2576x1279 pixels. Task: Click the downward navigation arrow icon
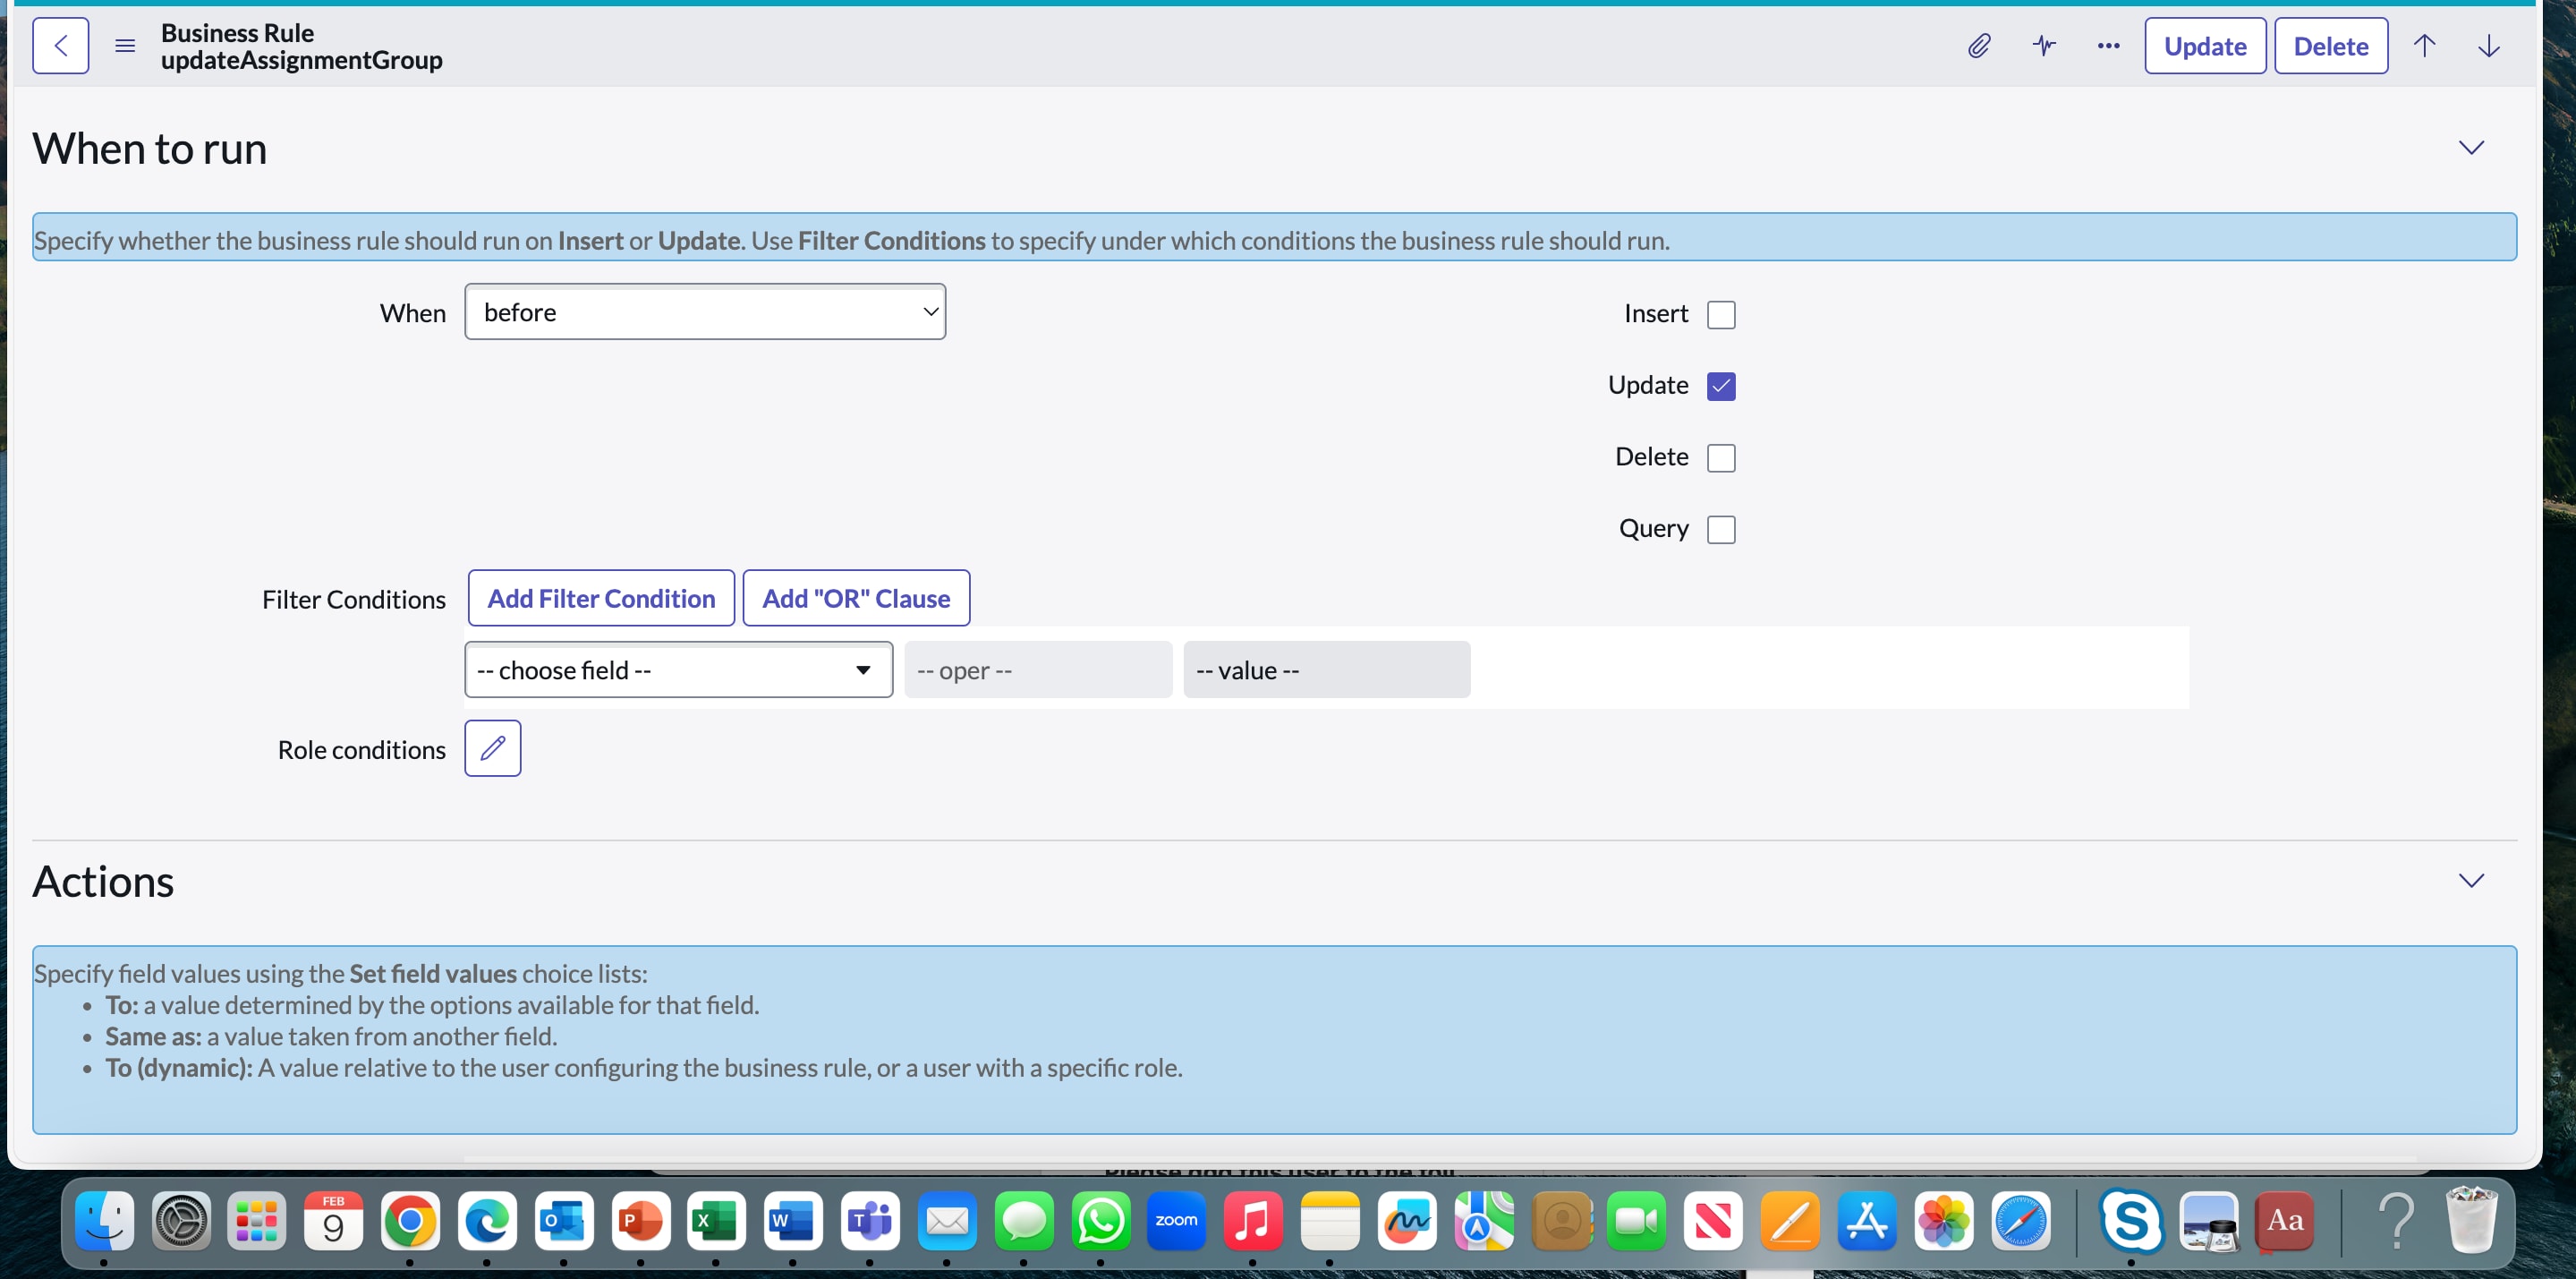tap(2489, 46)
